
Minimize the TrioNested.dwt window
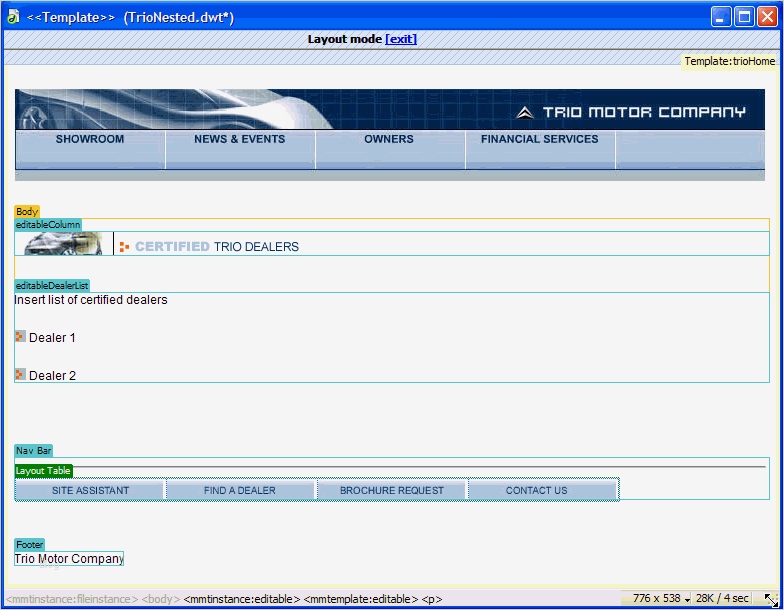720,17
